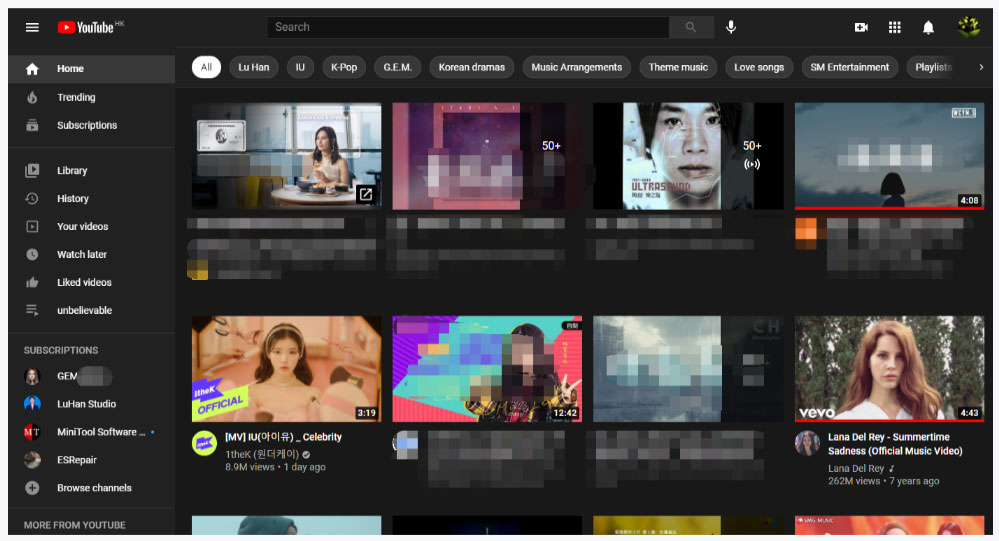Open Trending in the sidebar
Image resolution: width=999 pixels, height=541 pixels.
92,97
